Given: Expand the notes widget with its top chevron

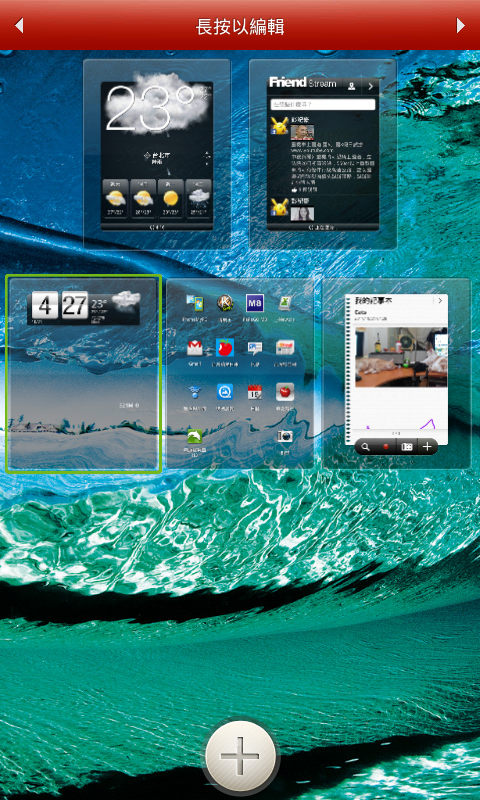Looking at the screenshot, I should pos(440,301).
